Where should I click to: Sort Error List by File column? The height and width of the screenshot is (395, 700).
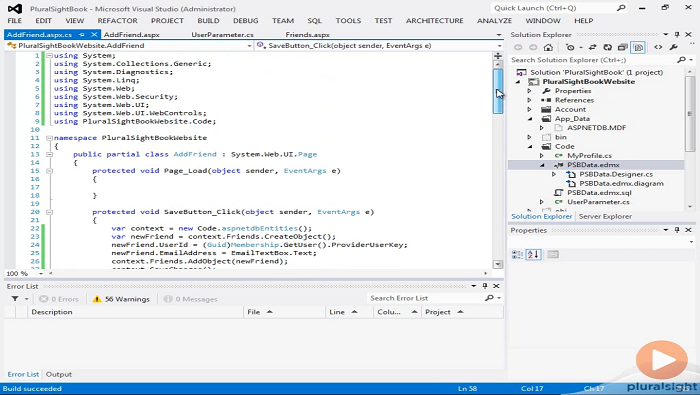tap(284, 312)
